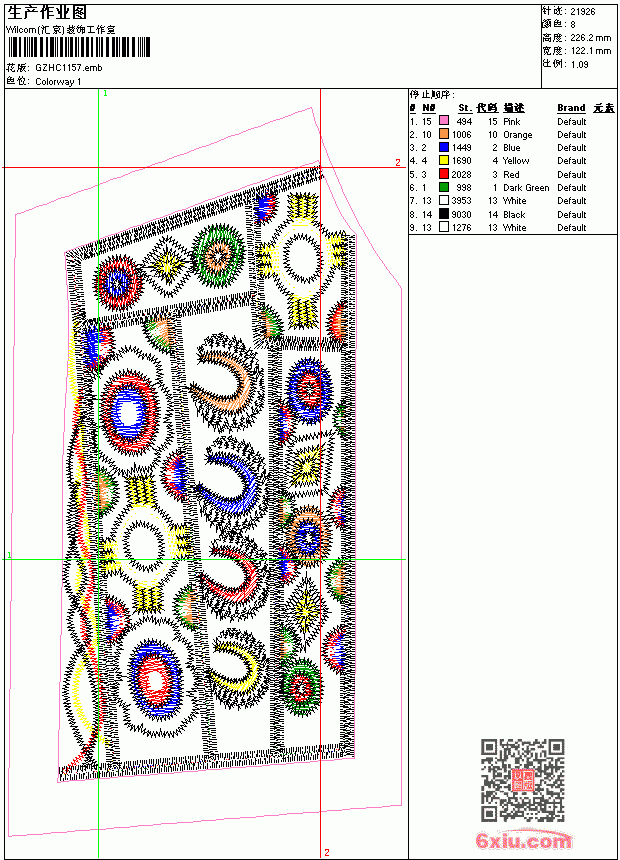Click the Brand column header
The image size is (620, 860).
point(571,108)
